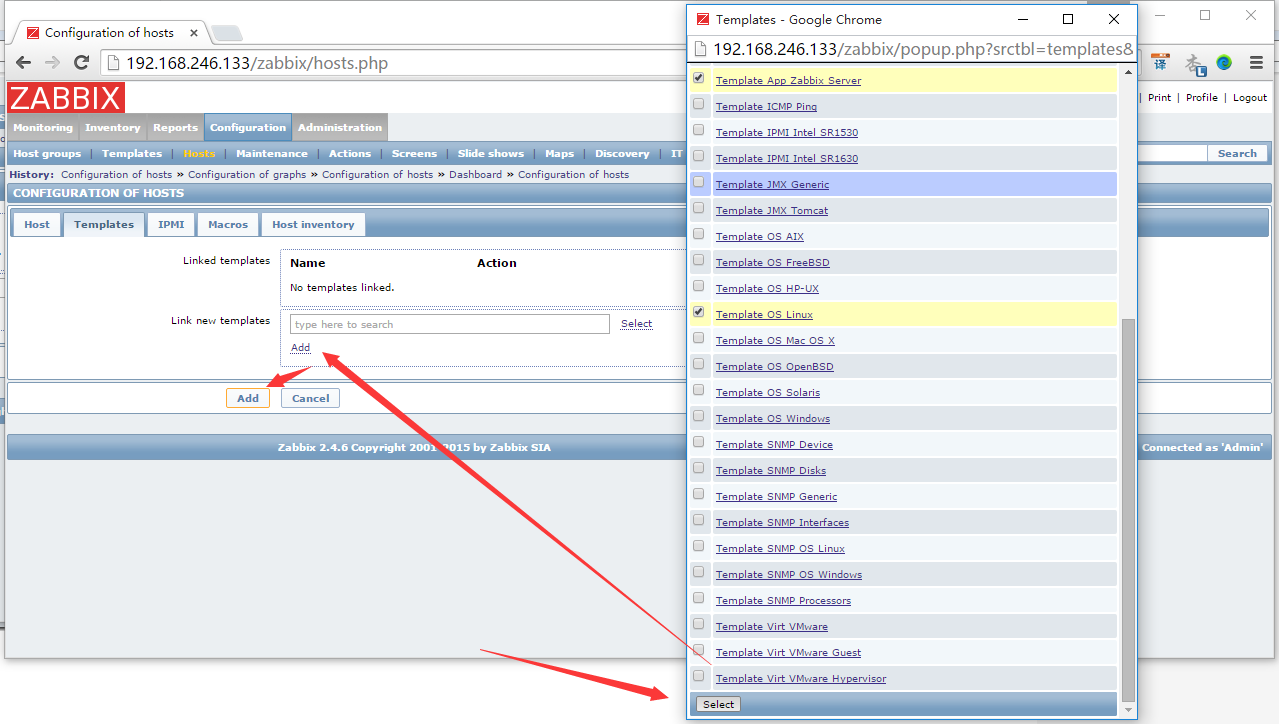Click the page icon in popup address bar
The width and height of the screenshot is (1279, 724).
point(699,50)
